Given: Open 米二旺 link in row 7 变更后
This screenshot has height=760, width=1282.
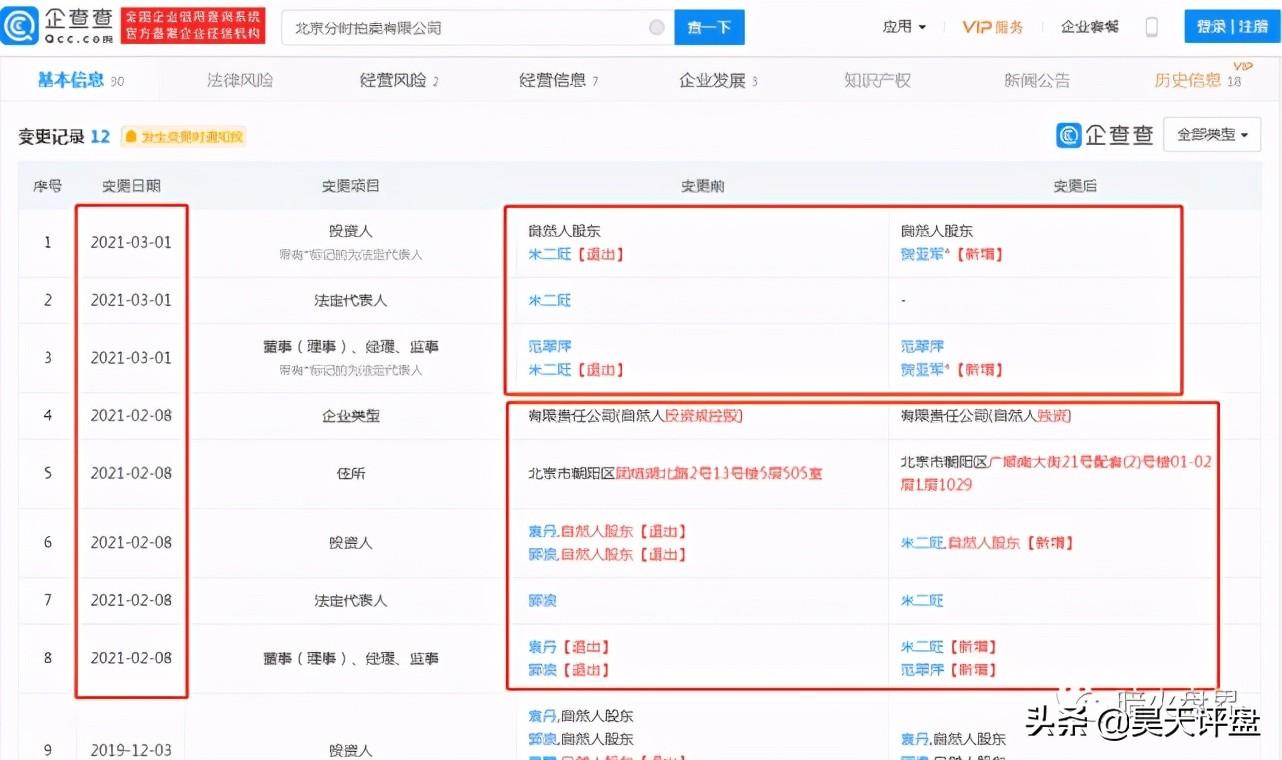Looking at the screenshot, I should pyautogui.click(x=922, y=600).
